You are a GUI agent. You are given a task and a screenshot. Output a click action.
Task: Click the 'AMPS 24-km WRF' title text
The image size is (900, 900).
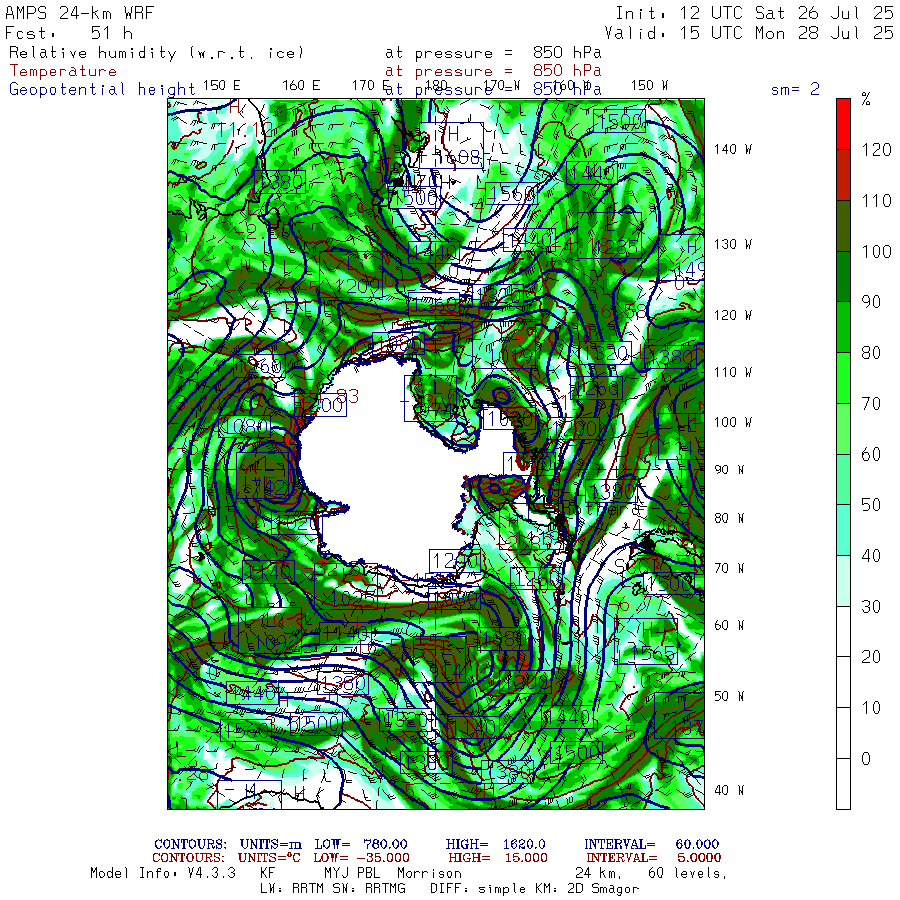coord(80,13)
